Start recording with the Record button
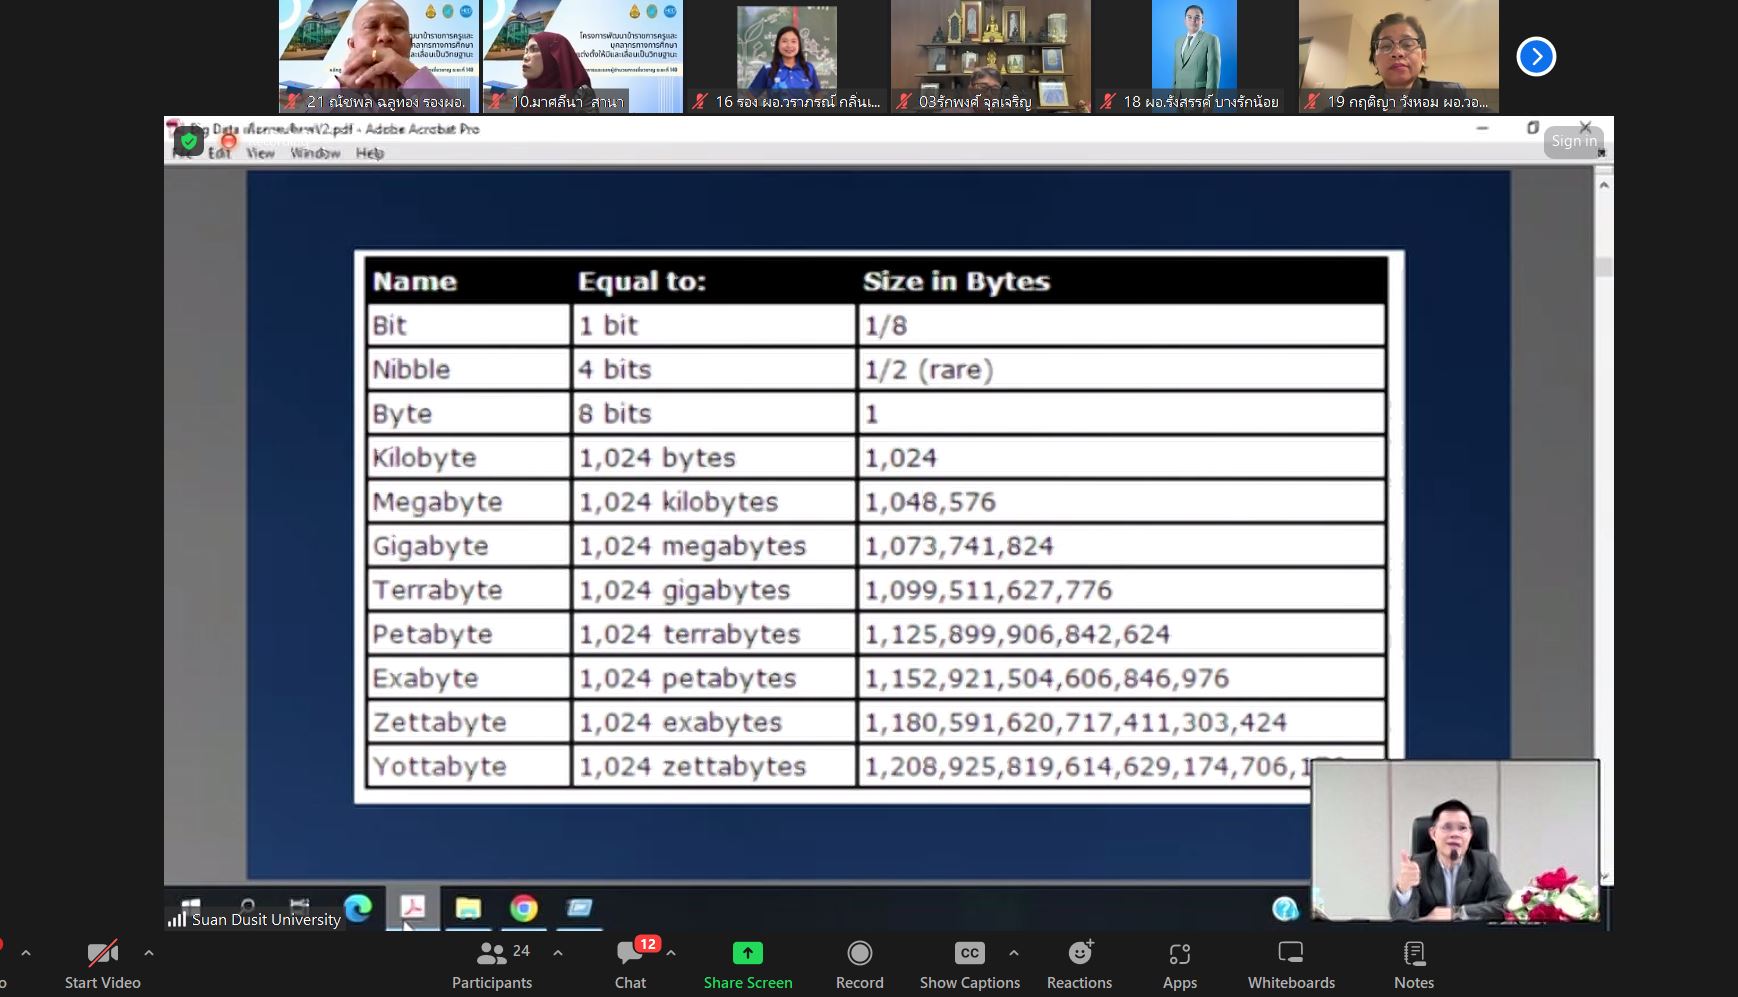This screenshot has width=1738, height=997. click(859, 965)
